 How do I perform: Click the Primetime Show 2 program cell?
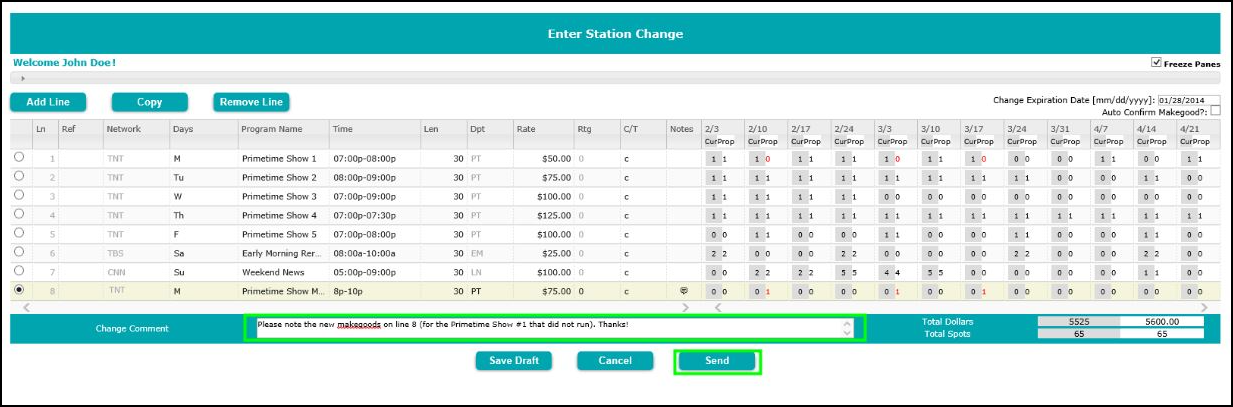coord(283,177)
